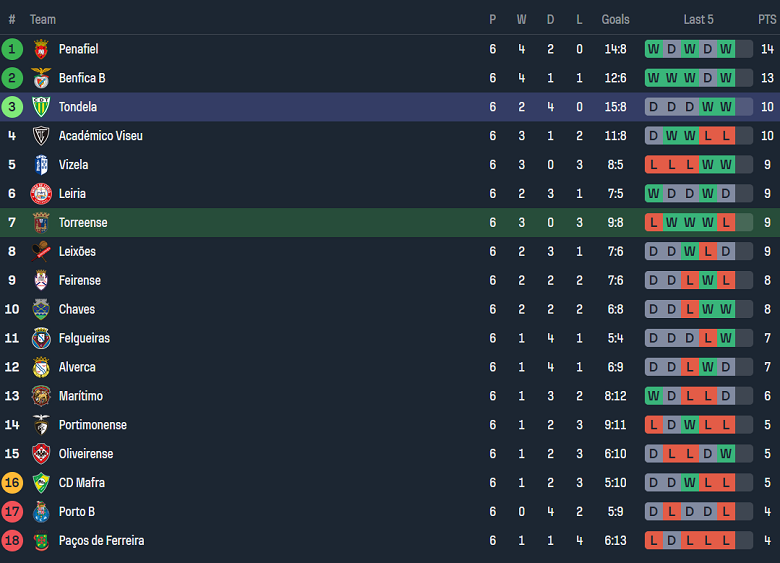Screen dimensions: 780x563
Task: Click the Académico Viseu crest icon
Action: 41,136
